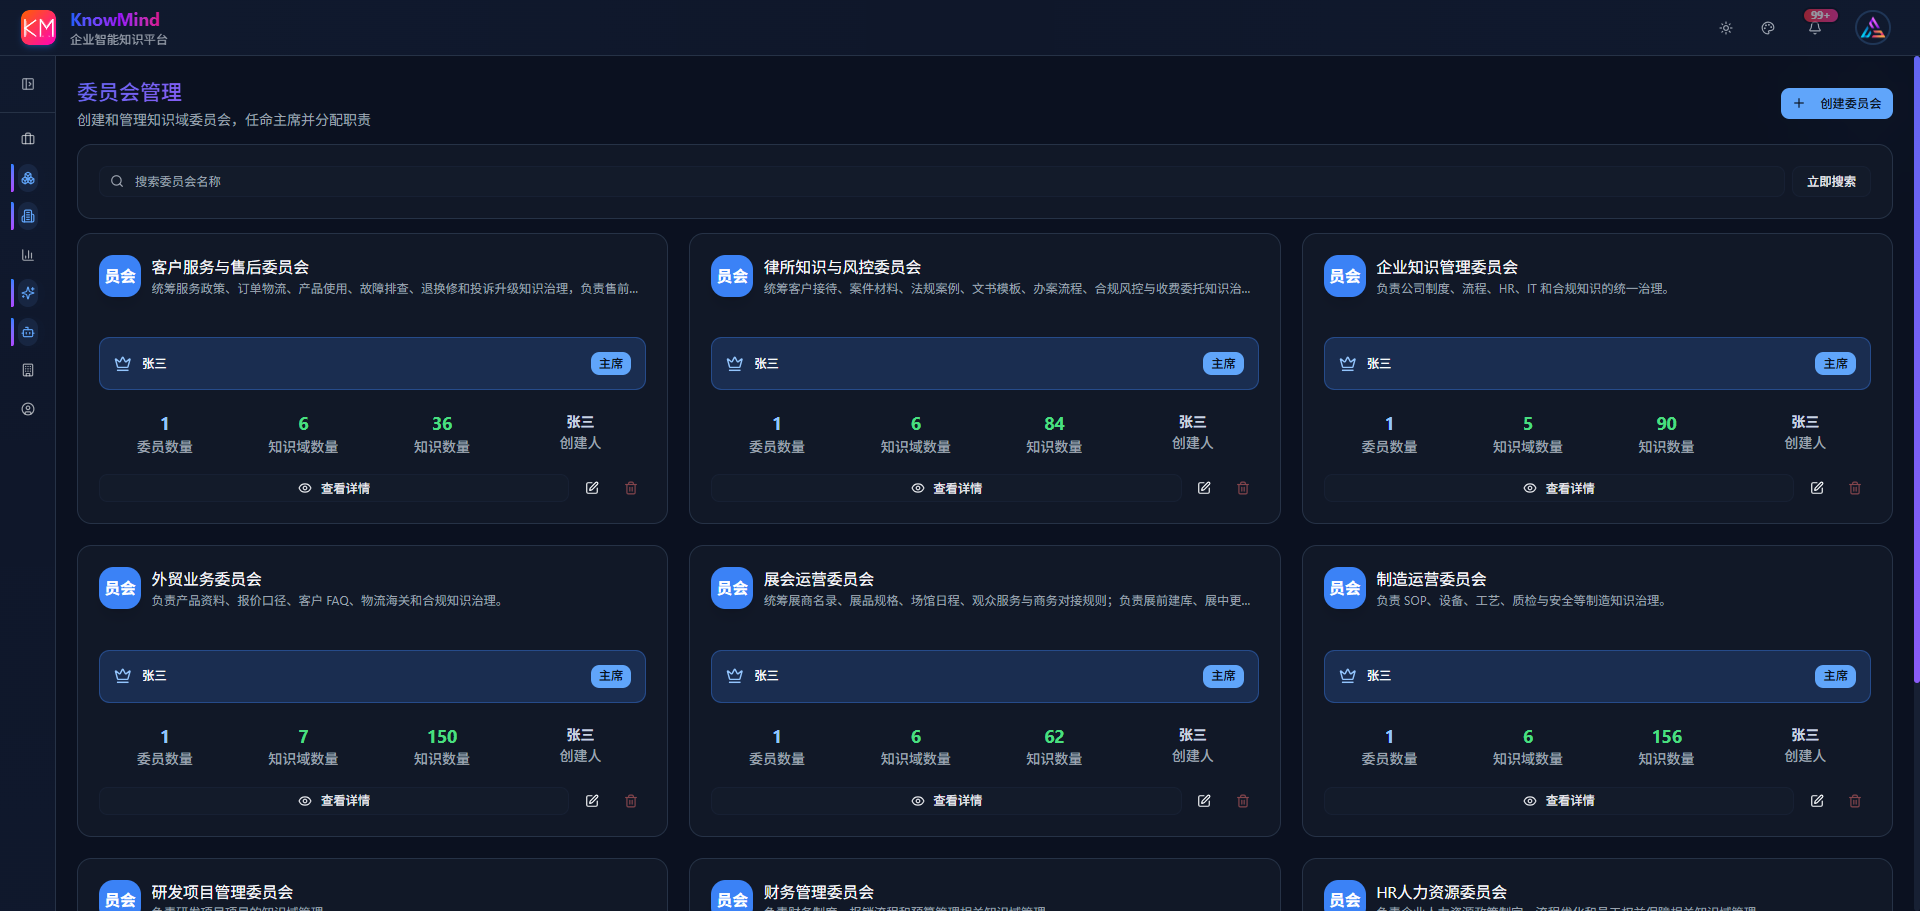This screenshot has height=911, width=1920.
Task: Click the 员会 badge of 客户服务与售后委员会
Action: point(120,276)
